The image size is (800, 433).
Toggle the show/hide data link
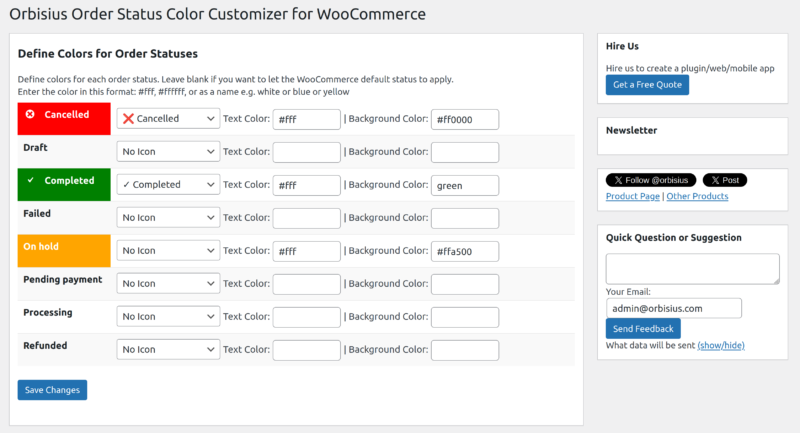tap(721, 345)
